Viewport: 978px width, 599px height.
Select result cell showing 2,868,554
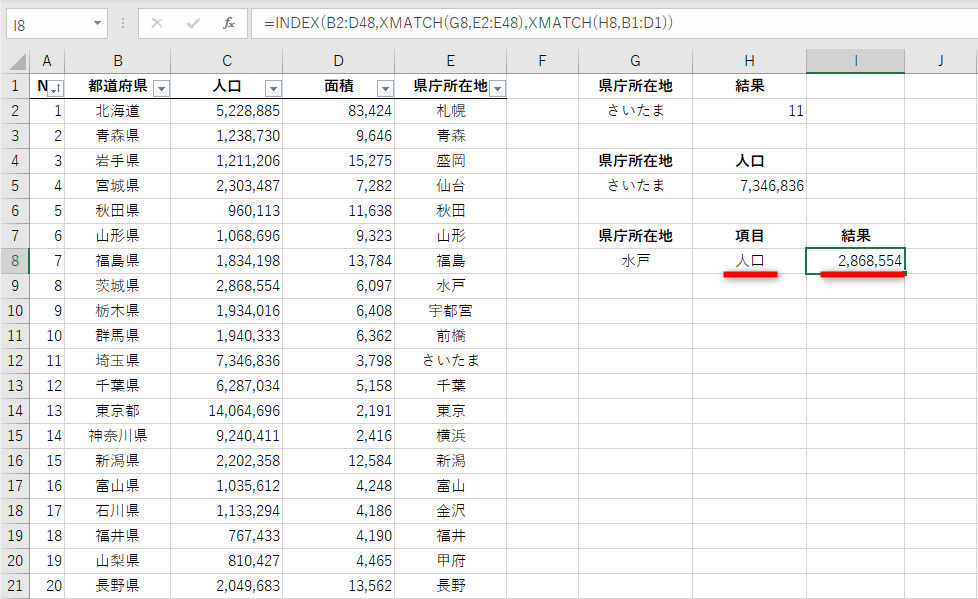(855, 260)
